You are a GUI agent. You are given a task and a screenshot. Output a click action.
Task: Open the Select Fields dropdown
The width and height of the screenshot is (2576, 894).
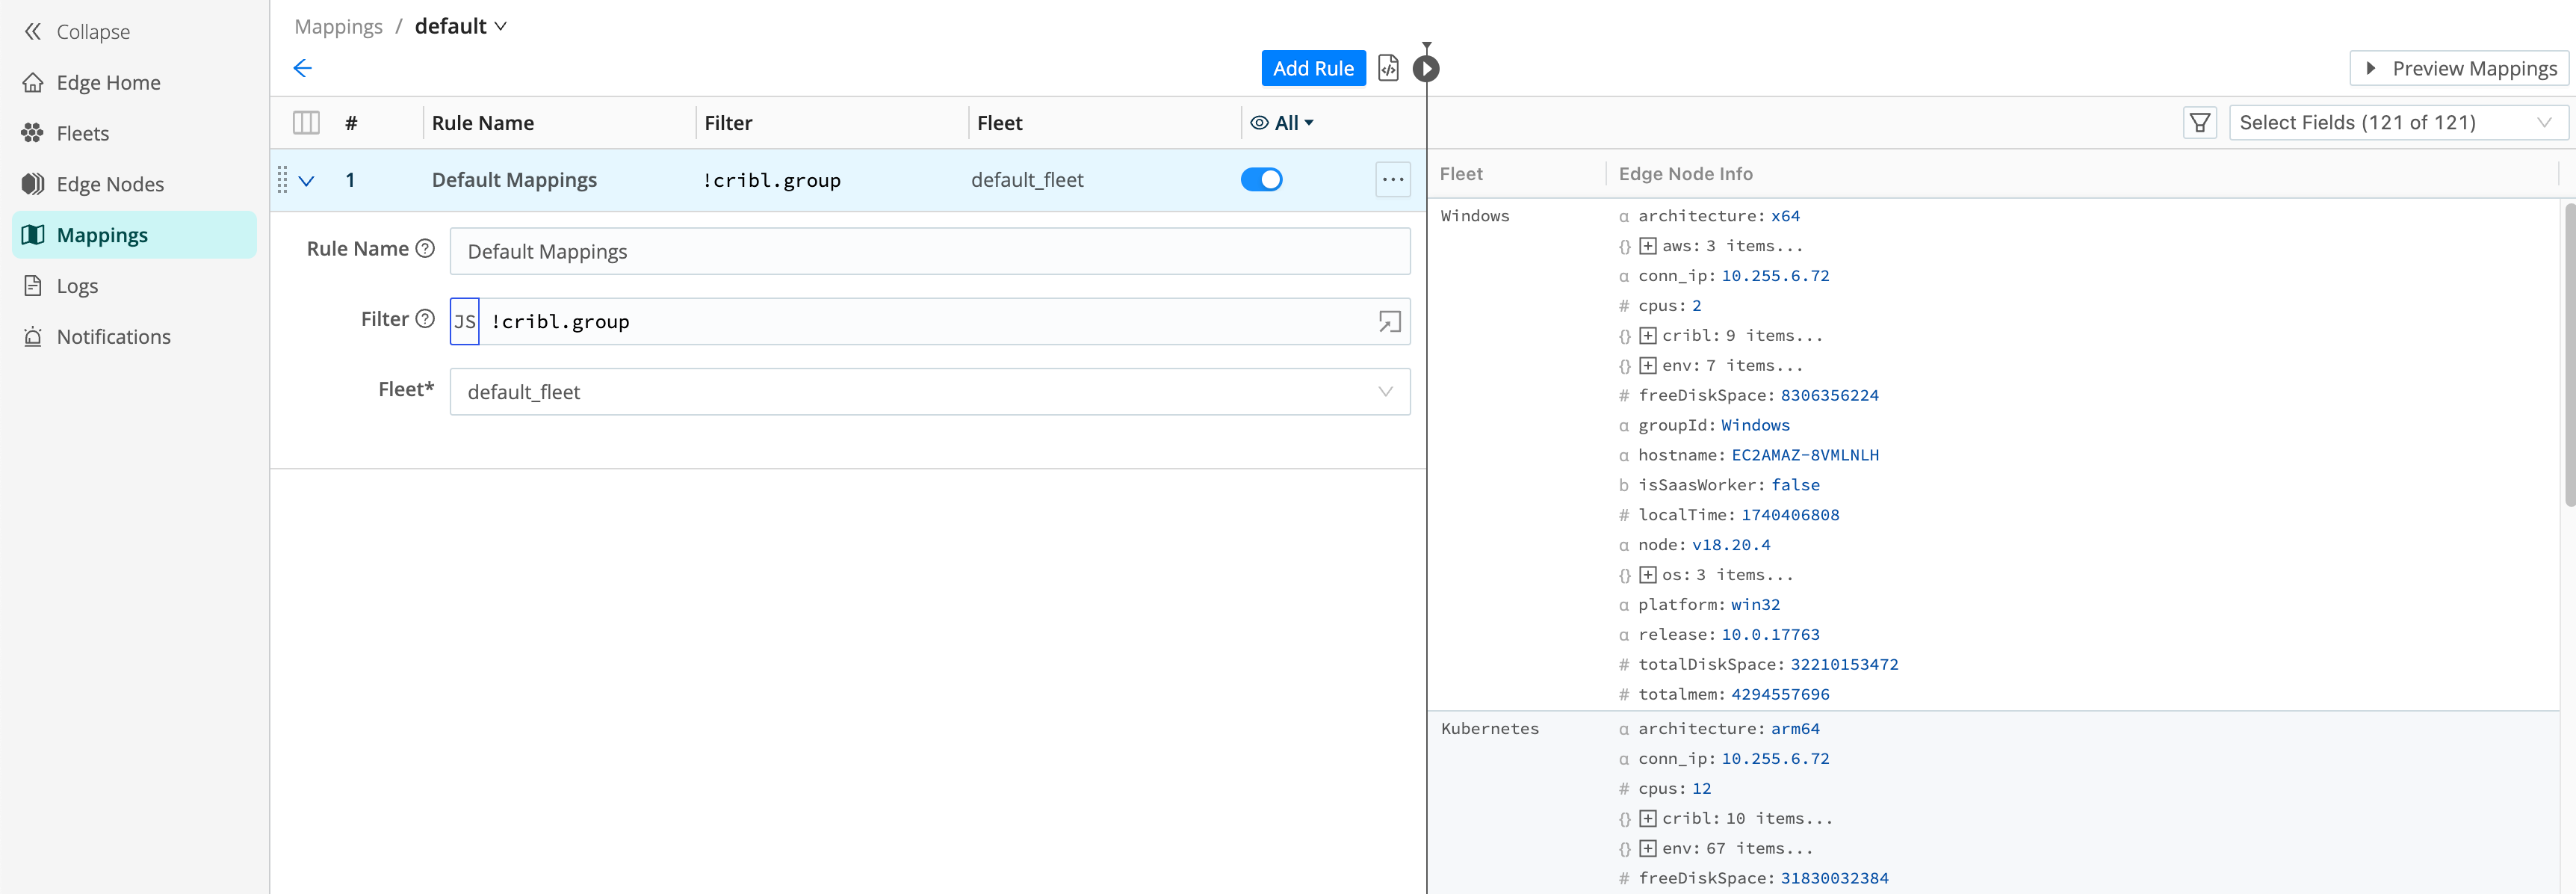pyautogui.click(x=2398, y=122)
